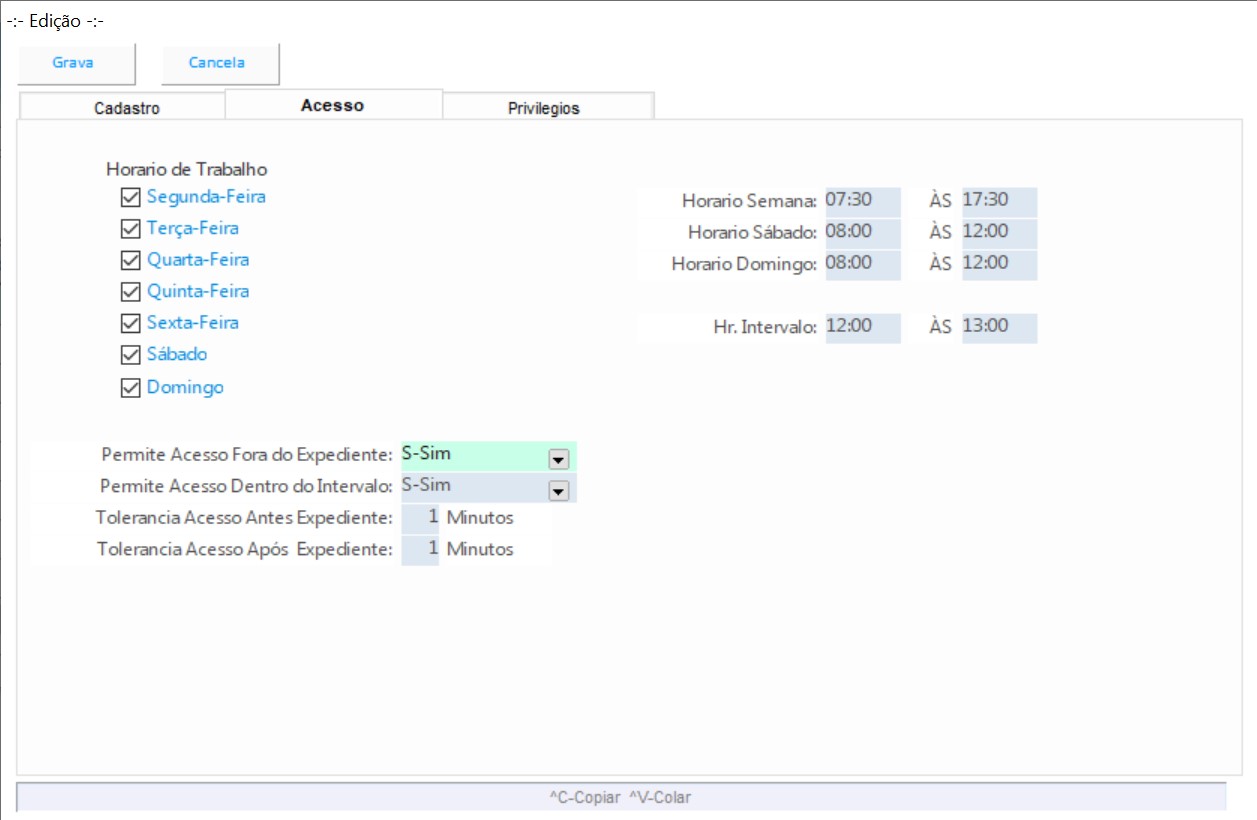
Task: Open the Privilegios tab
Action: coord(543,108)
